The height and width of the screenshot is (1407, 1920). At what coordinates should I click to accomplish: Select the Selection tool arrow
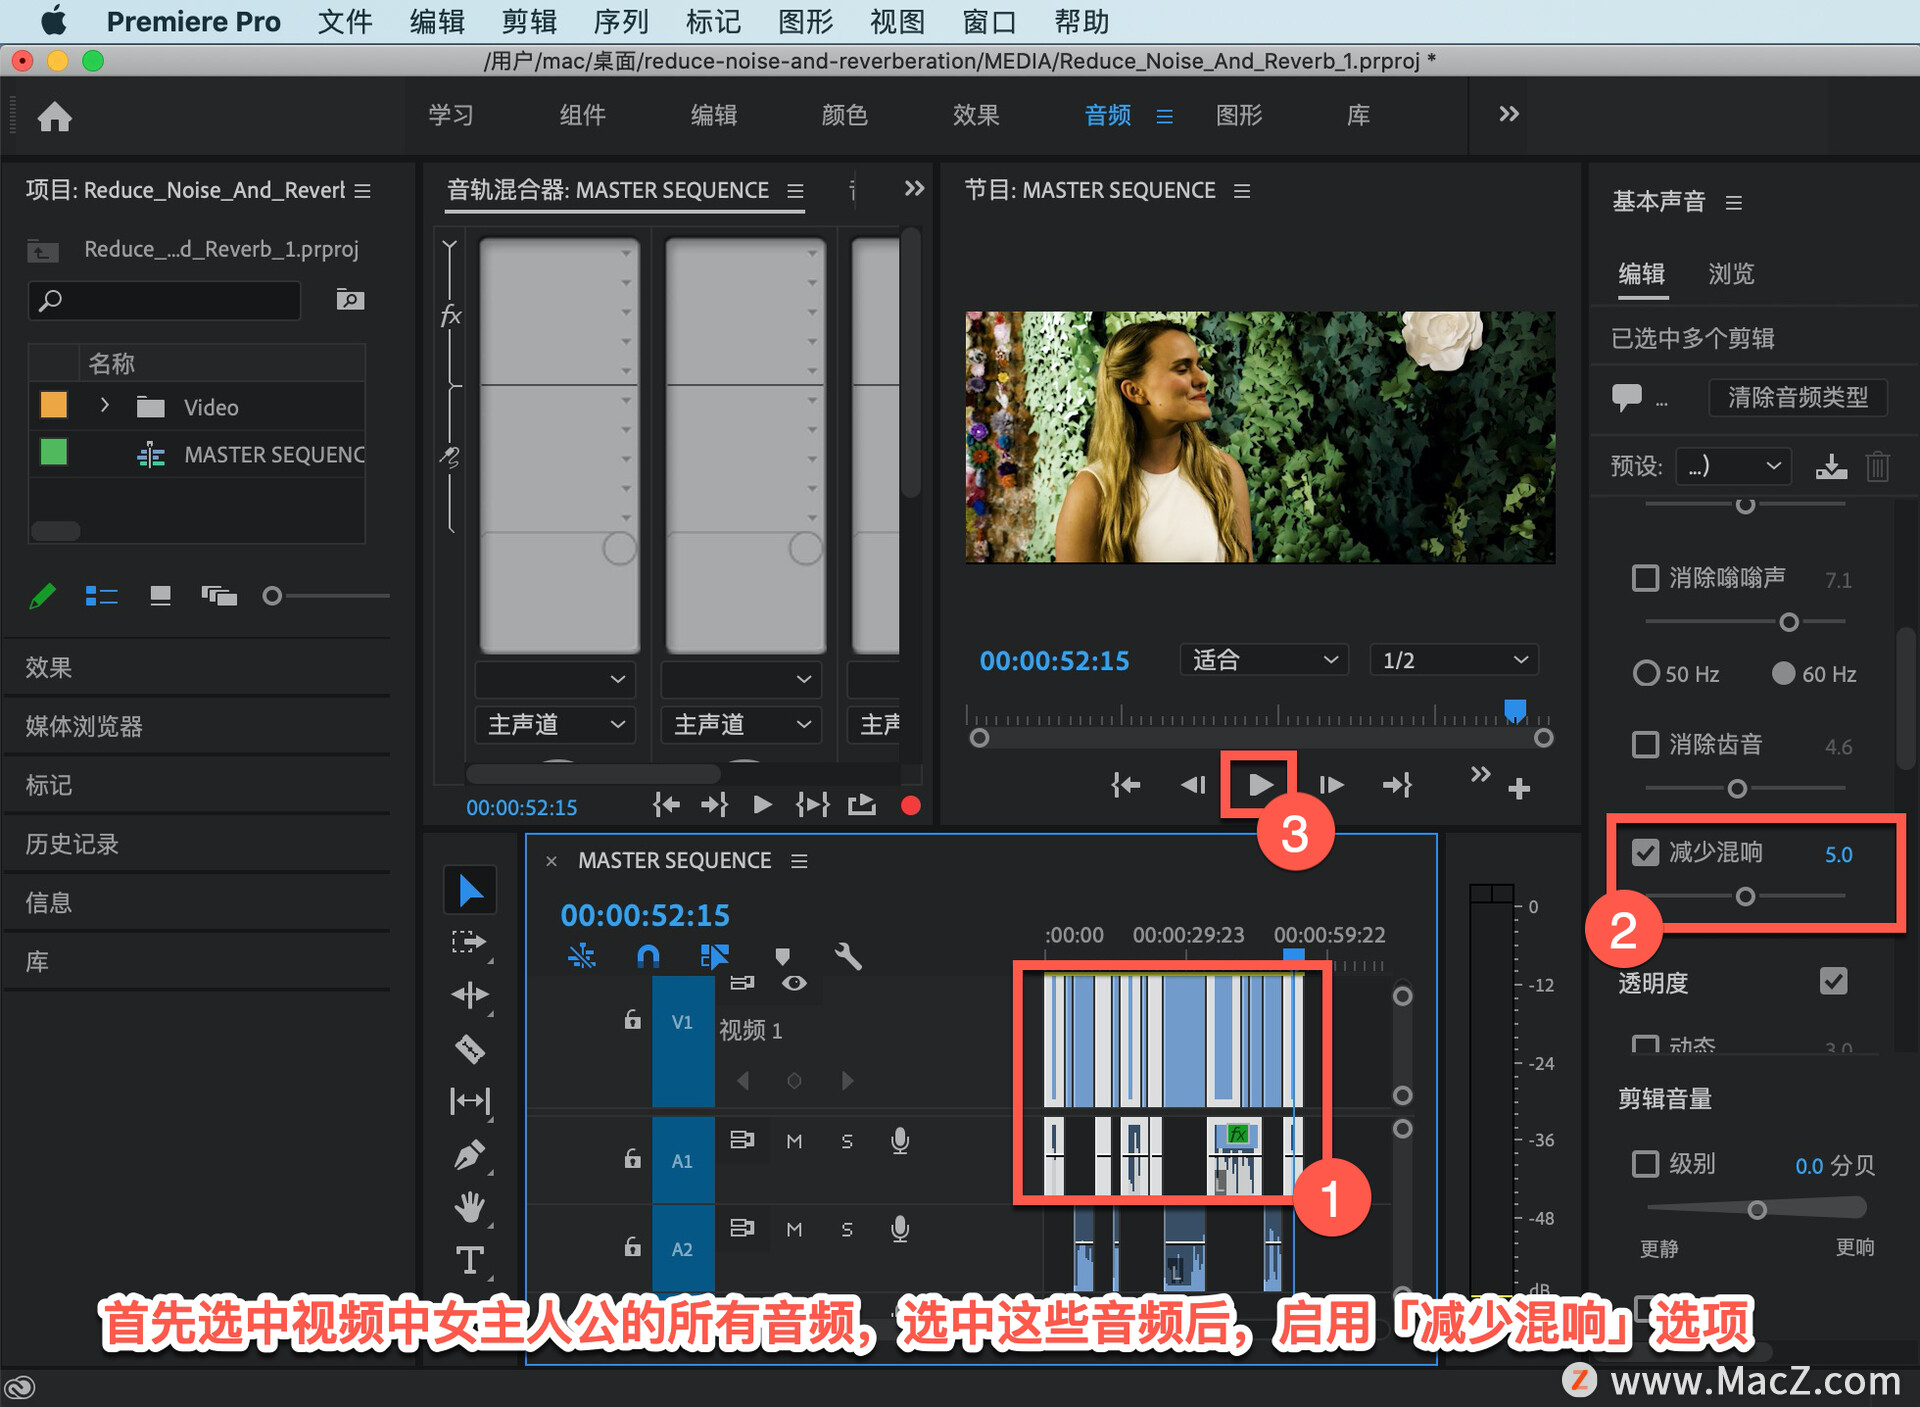pyautogui.click(x=470, y=890)
